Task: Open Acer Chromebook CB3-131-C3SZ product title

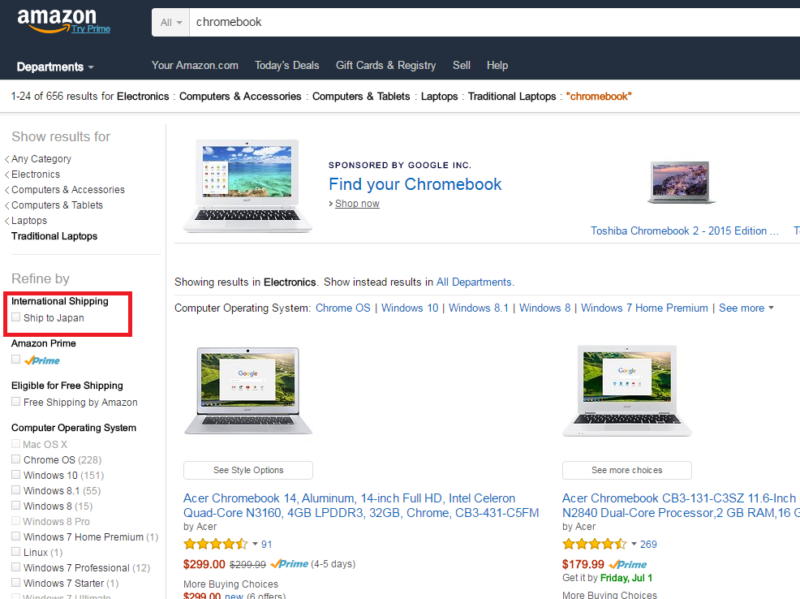Action: point(681,506)
